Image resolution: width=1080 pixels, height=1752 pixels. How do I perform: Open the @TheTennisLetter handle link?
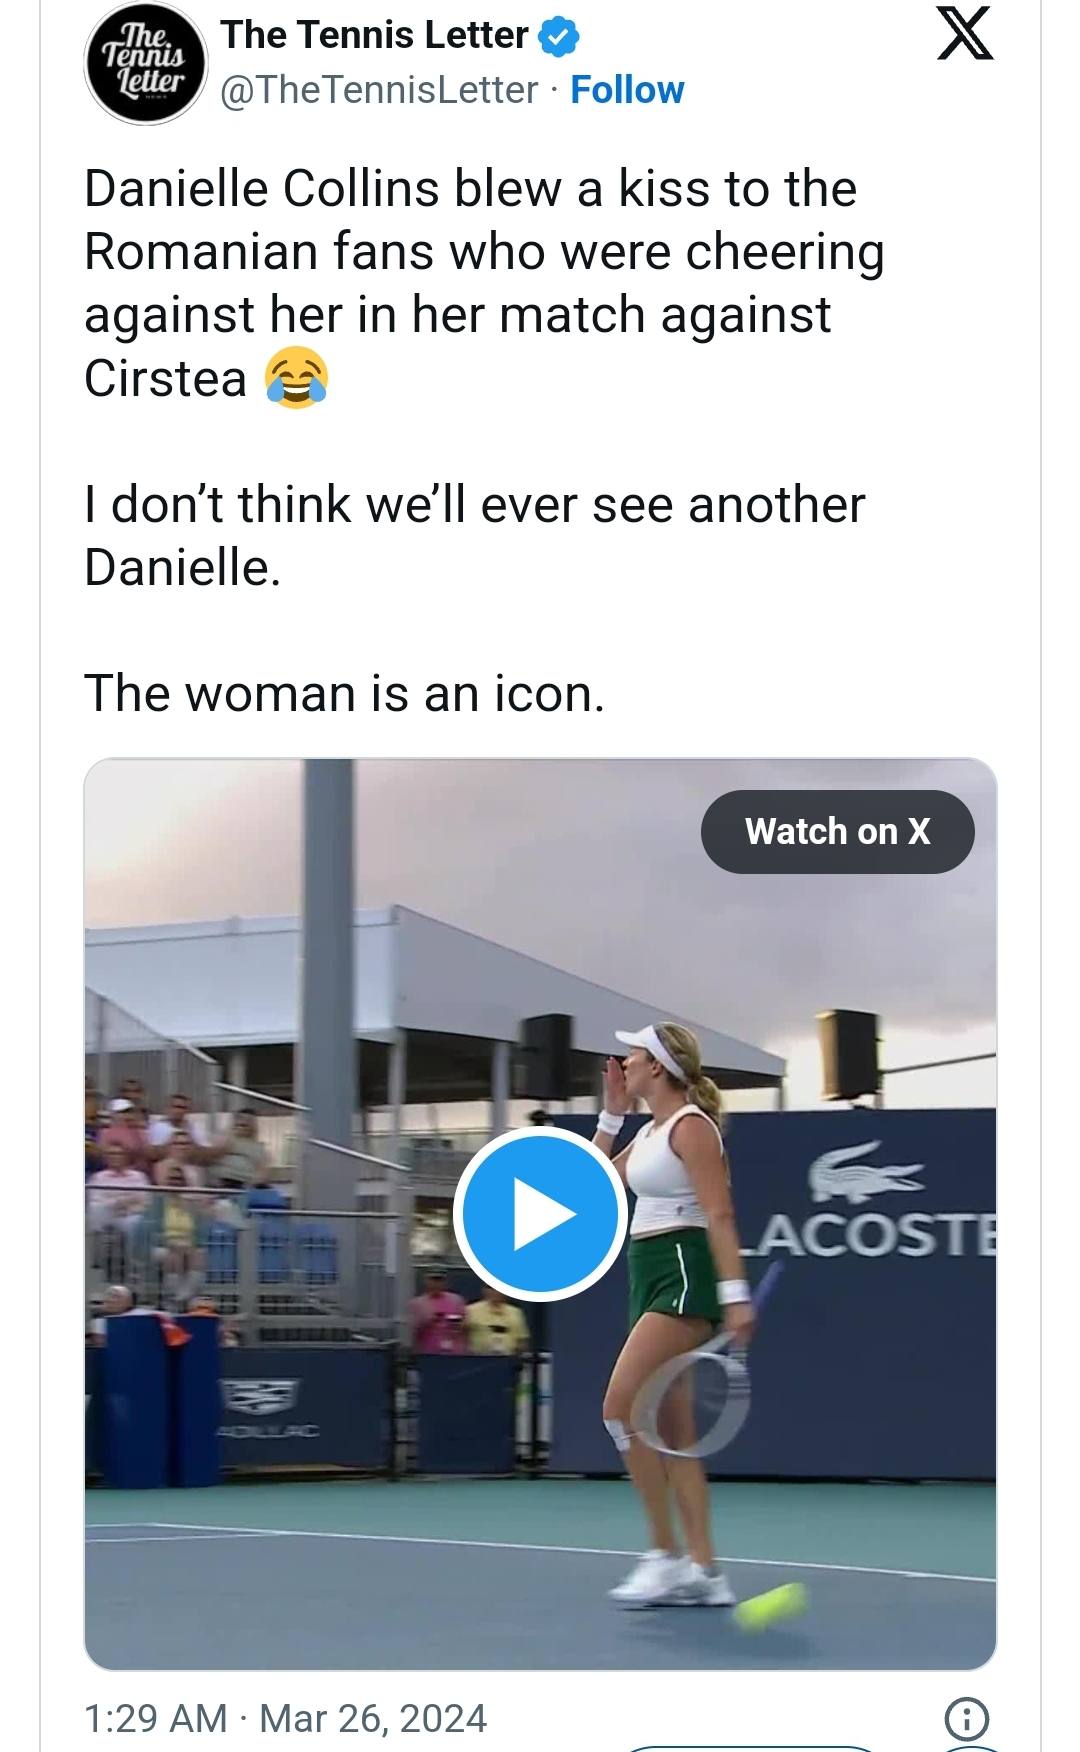coord(378,90)
